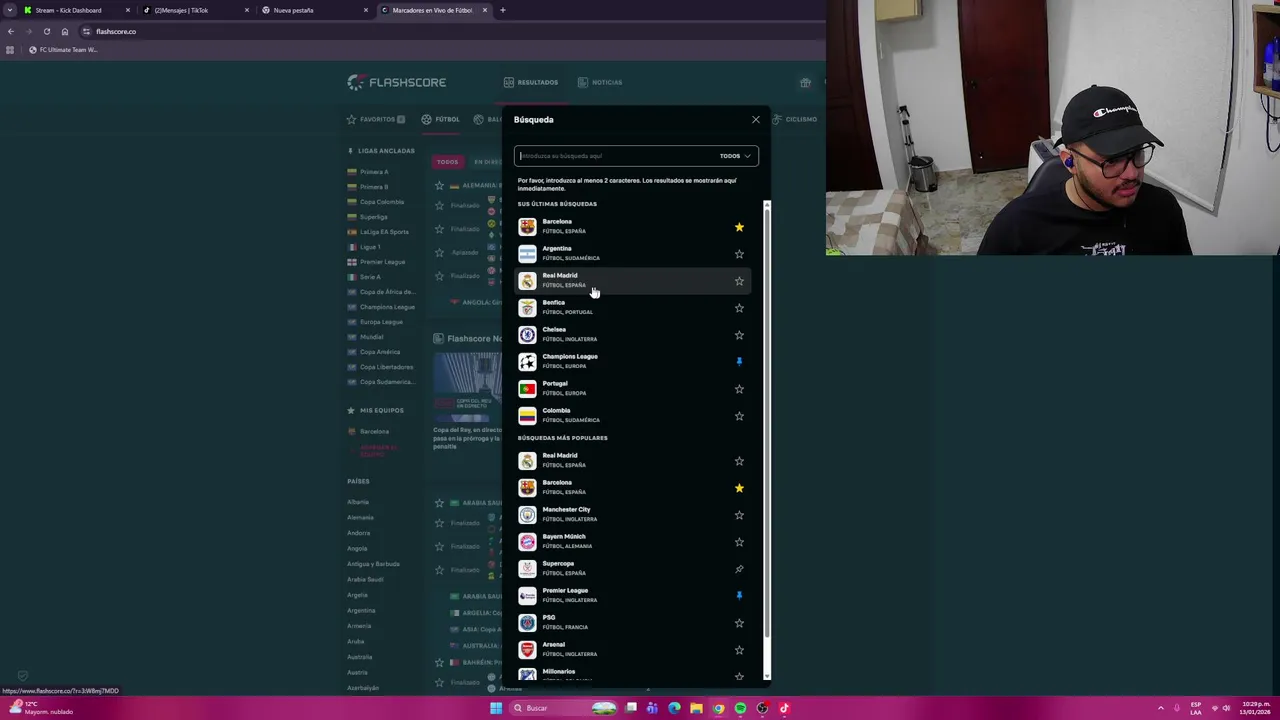1280x720 pixels.
Task: Open a new browser tab
Action: [x=503, y=10]
